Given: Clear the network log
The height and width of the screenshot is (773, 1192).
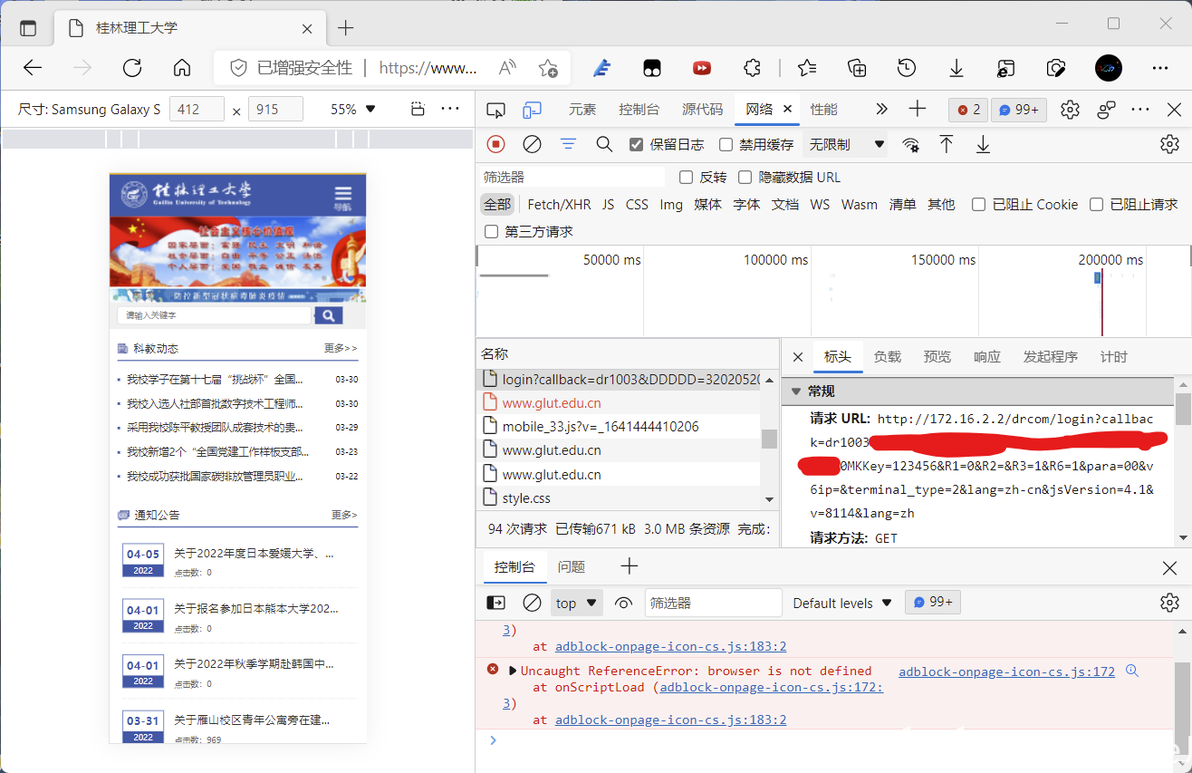Looking at the screenshot, I should click(532, 144).
